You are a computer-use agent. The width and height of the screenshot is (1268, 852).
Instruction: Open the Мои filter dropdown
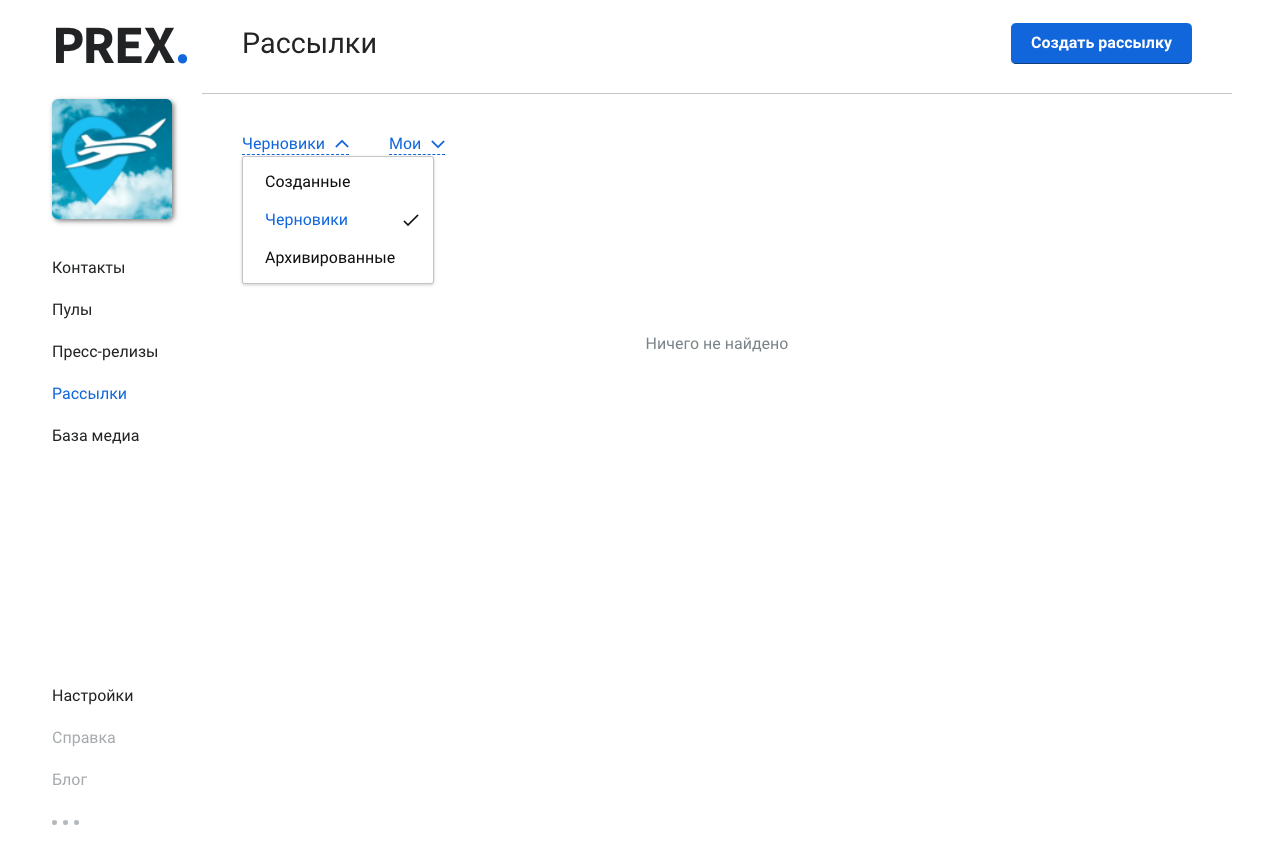(x=406, y=144)
